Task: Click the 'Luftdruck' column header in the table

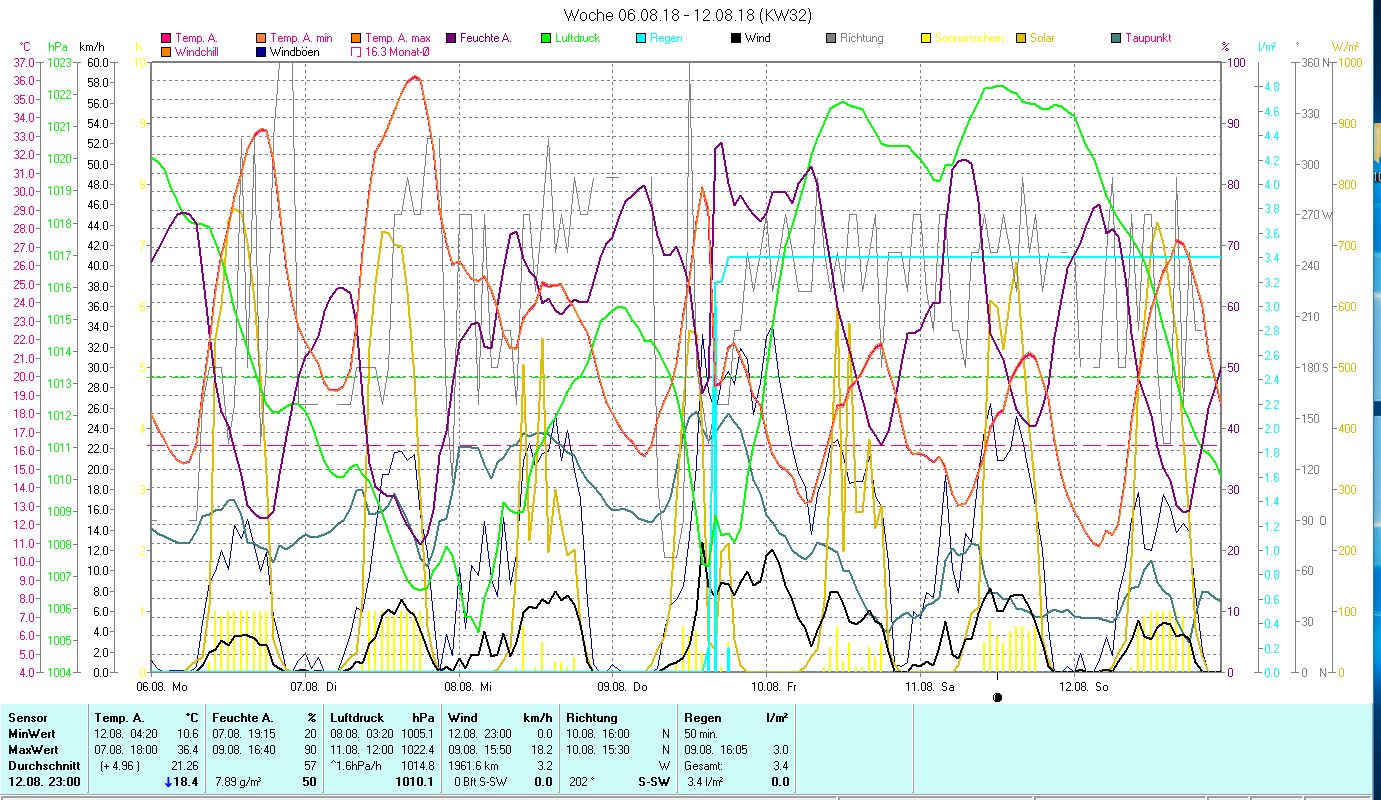Action: [357, 718]
